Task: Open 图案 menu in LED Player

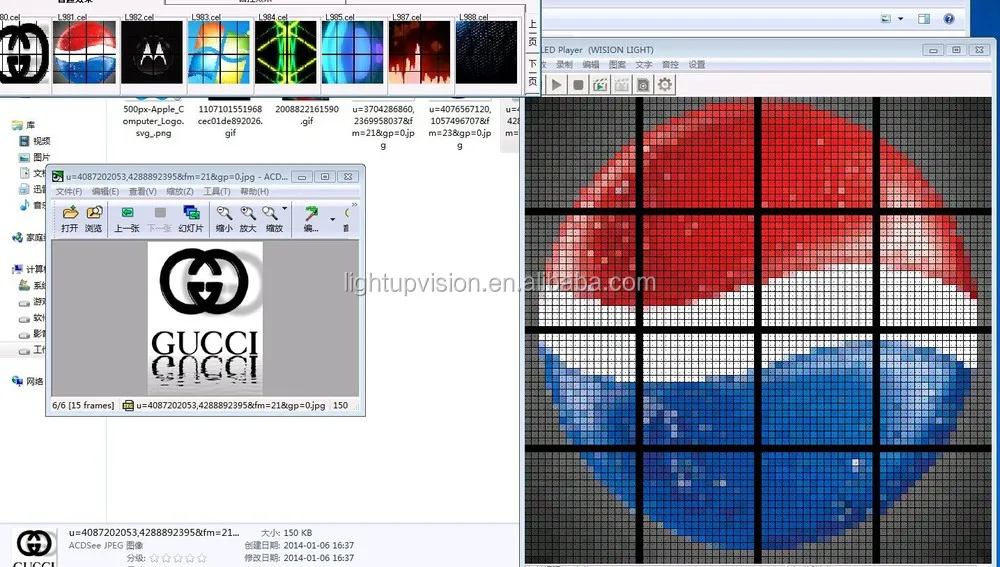Action: click(x=617, y=64)
